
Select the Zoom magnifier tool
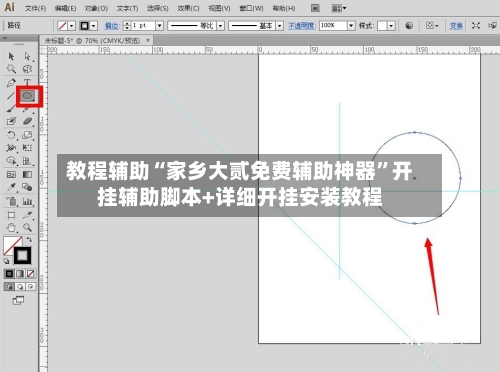[27, 228]
